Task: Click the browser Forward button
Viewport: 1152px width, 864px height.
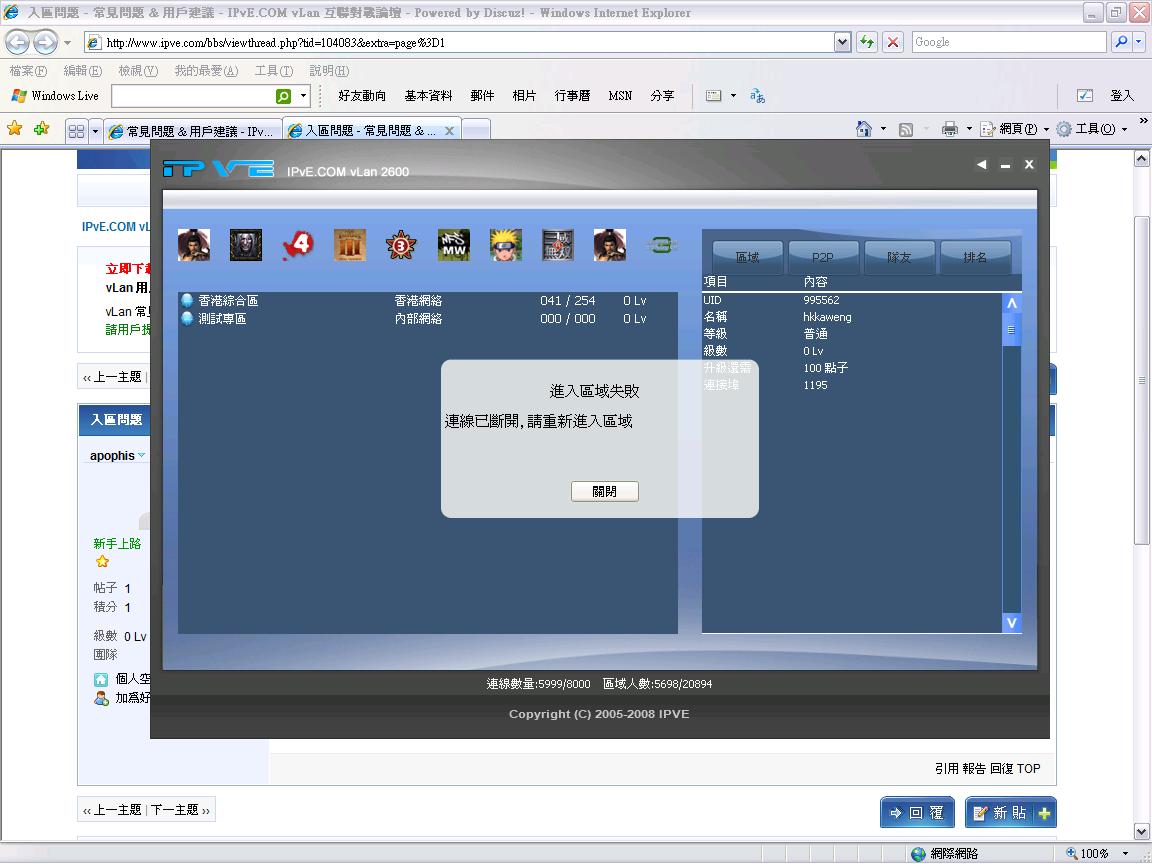Action: pos(46,42)
